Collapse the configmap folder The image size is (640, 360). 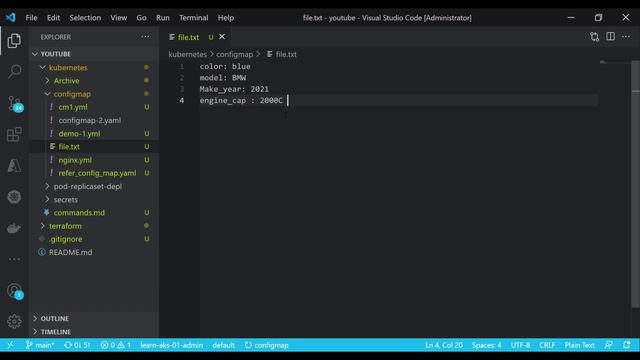tap(94, 94)
